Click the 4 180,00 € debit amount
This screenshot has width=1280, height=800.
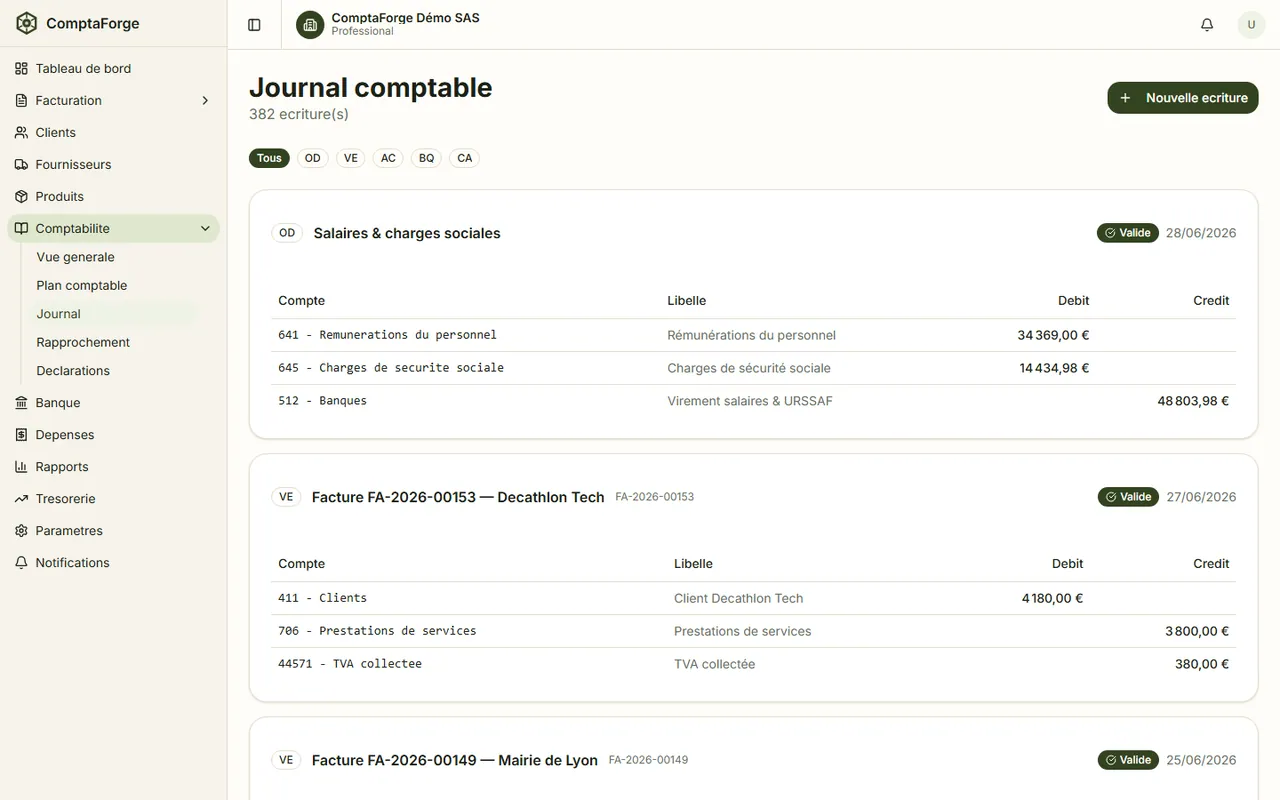point(1052,598)
